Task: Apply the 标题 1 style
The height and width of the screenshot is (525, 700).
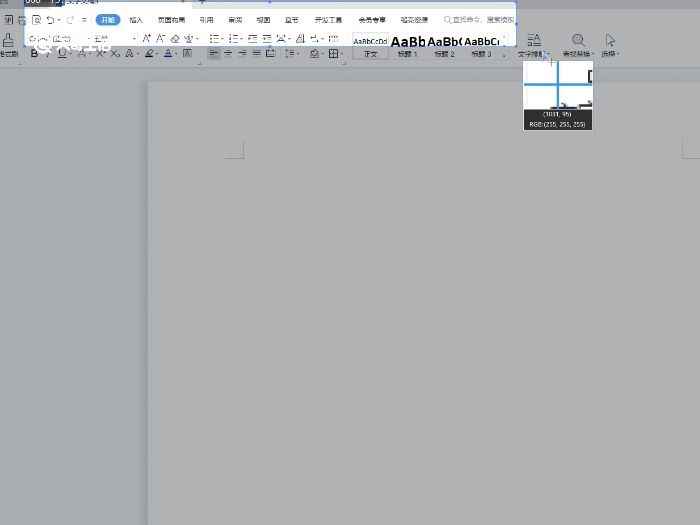Action: point(407,46)
